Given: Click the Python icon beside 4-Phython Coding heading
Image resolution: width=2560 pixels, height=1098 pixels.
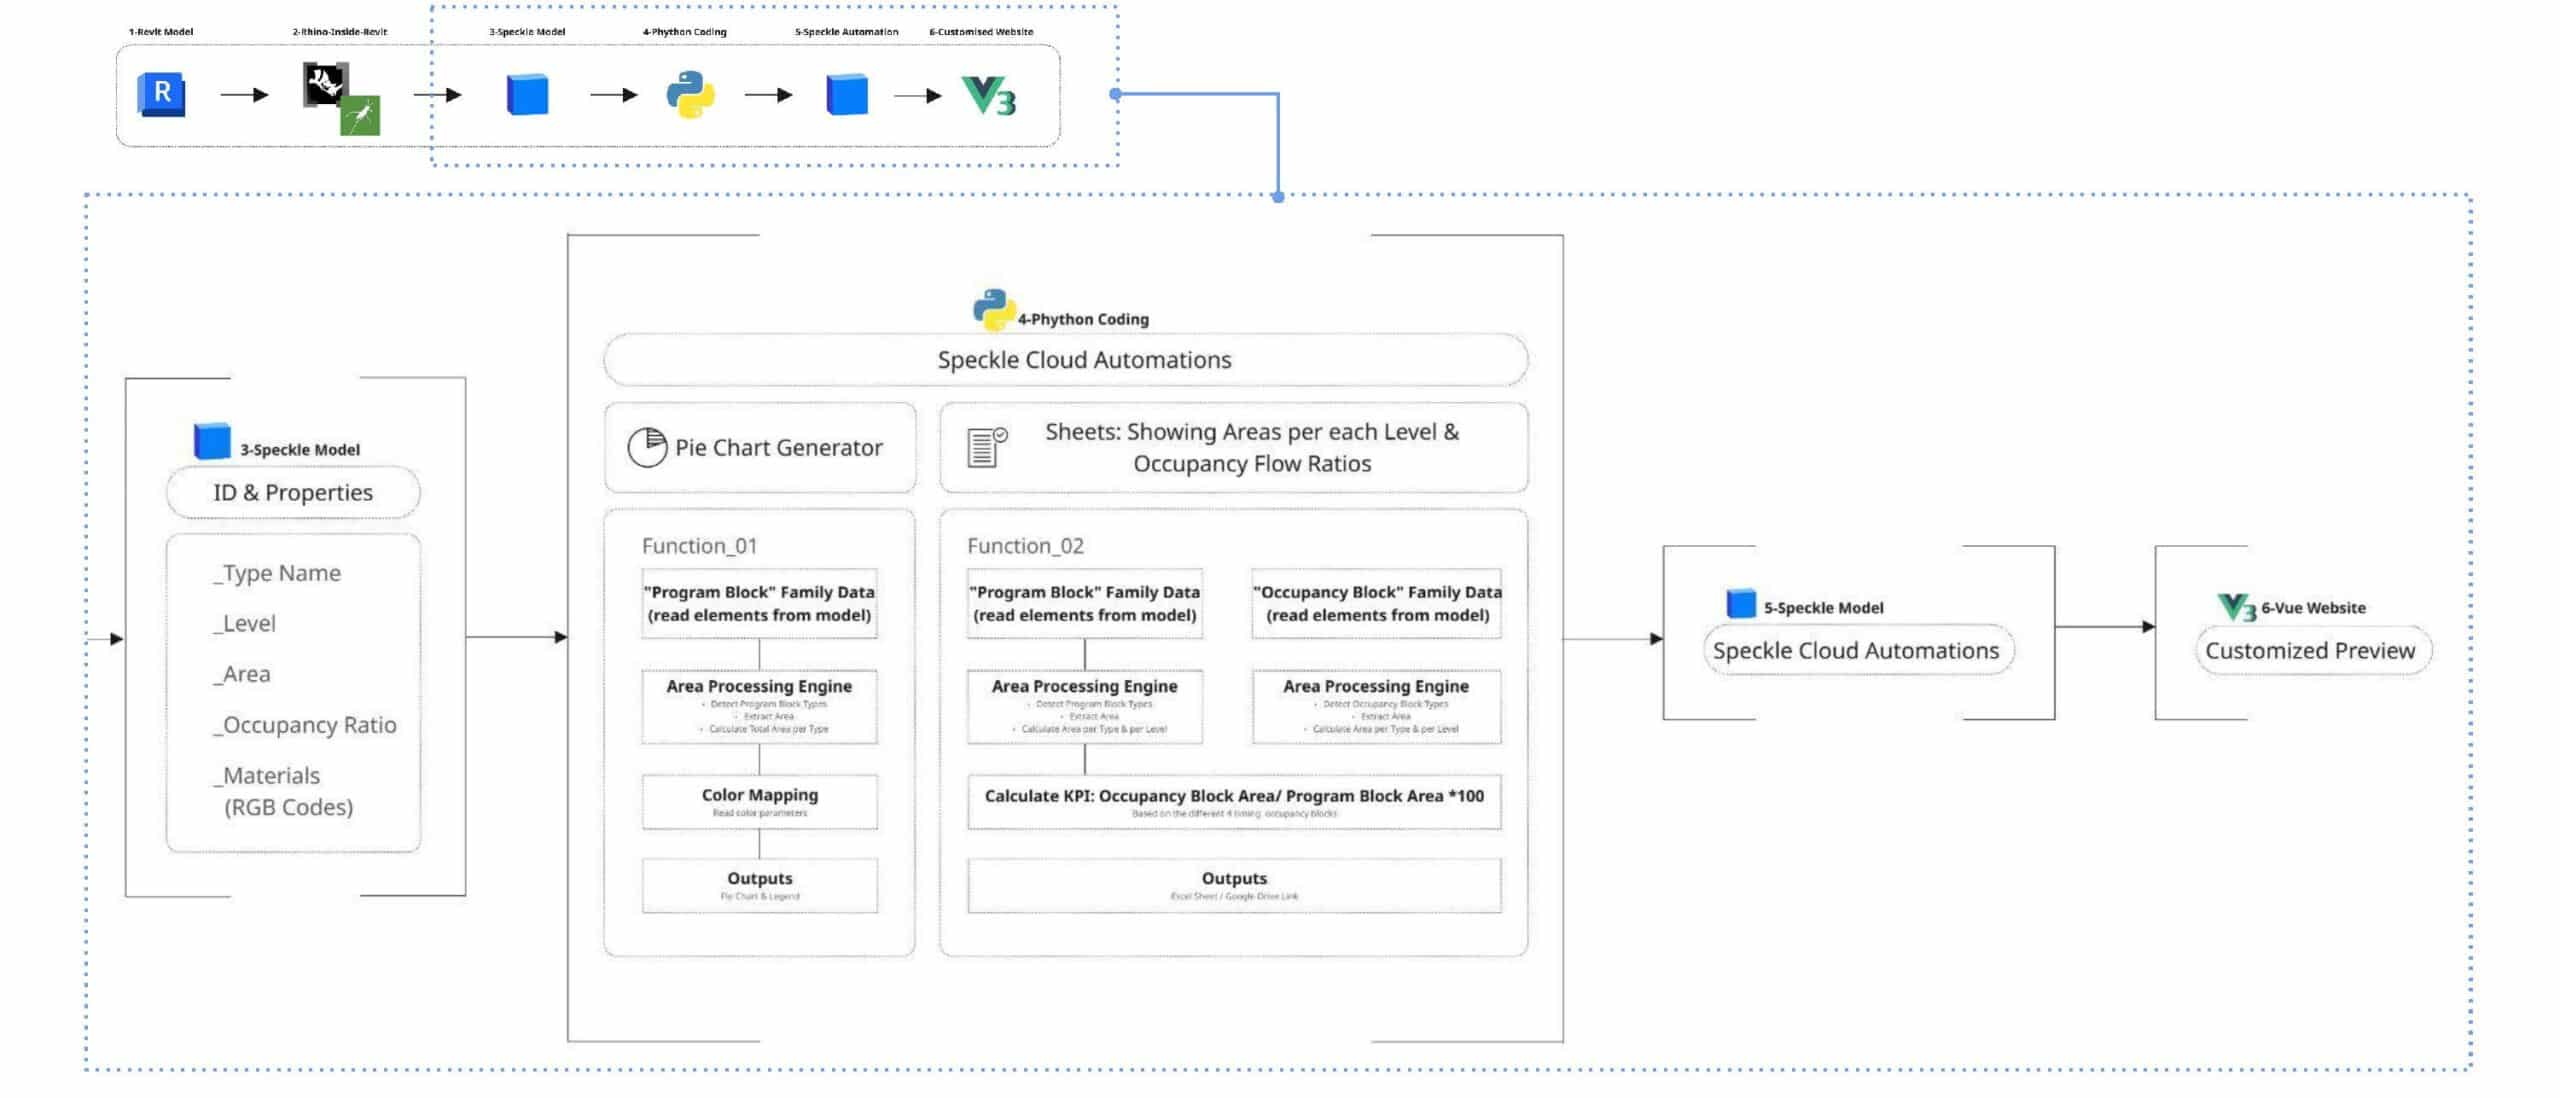Looking at the screenshot, I should coord(993,310).
